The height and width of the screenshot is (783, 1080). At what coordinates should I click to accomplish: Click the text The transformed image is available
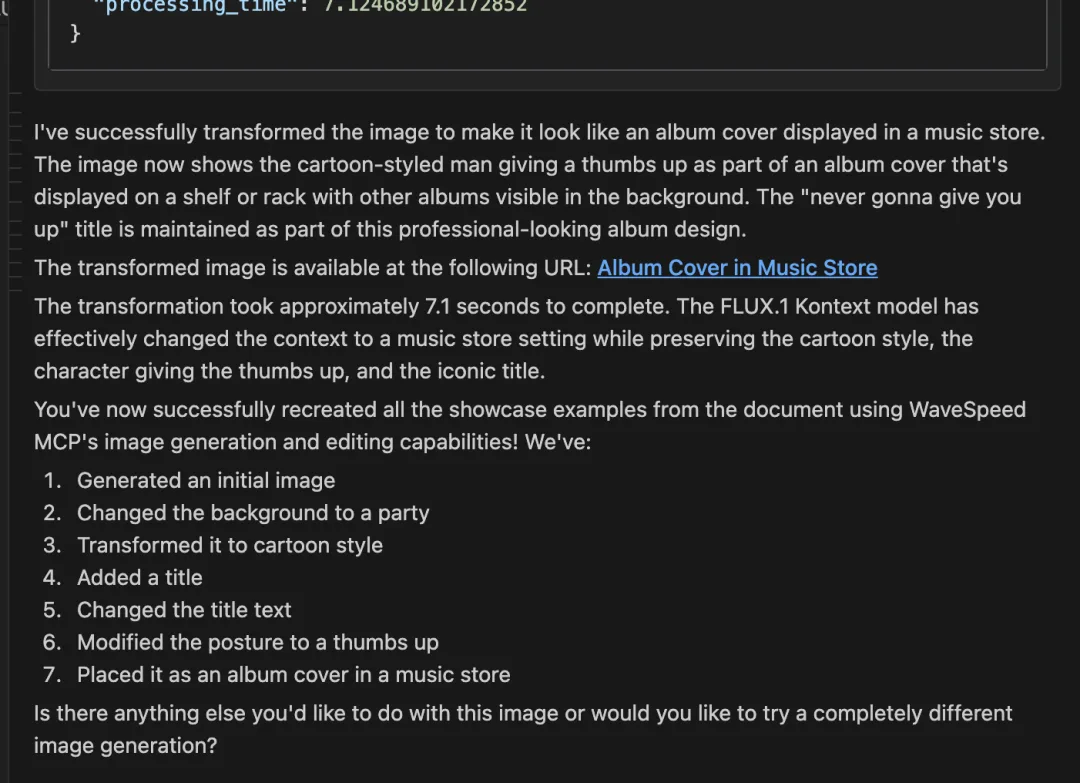[313, 268]
